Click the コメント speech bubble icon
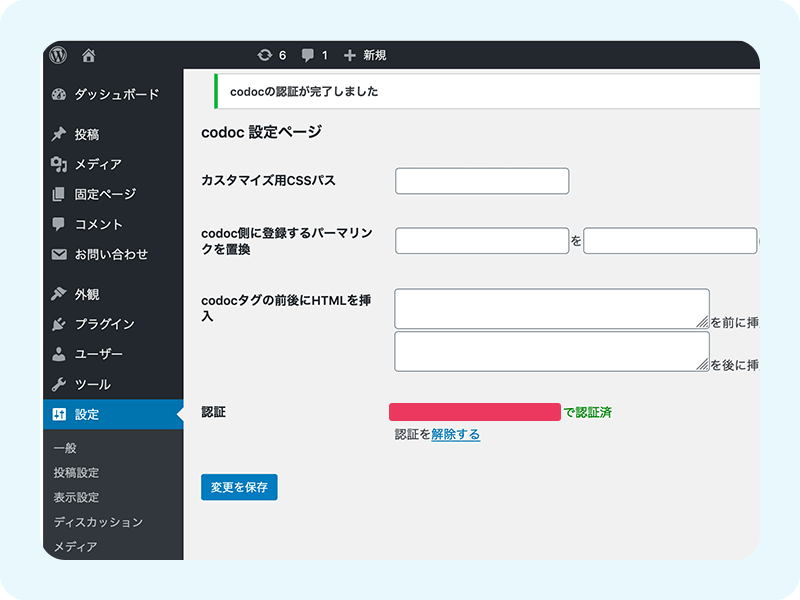800x600 pixels. tap(59, 224)
